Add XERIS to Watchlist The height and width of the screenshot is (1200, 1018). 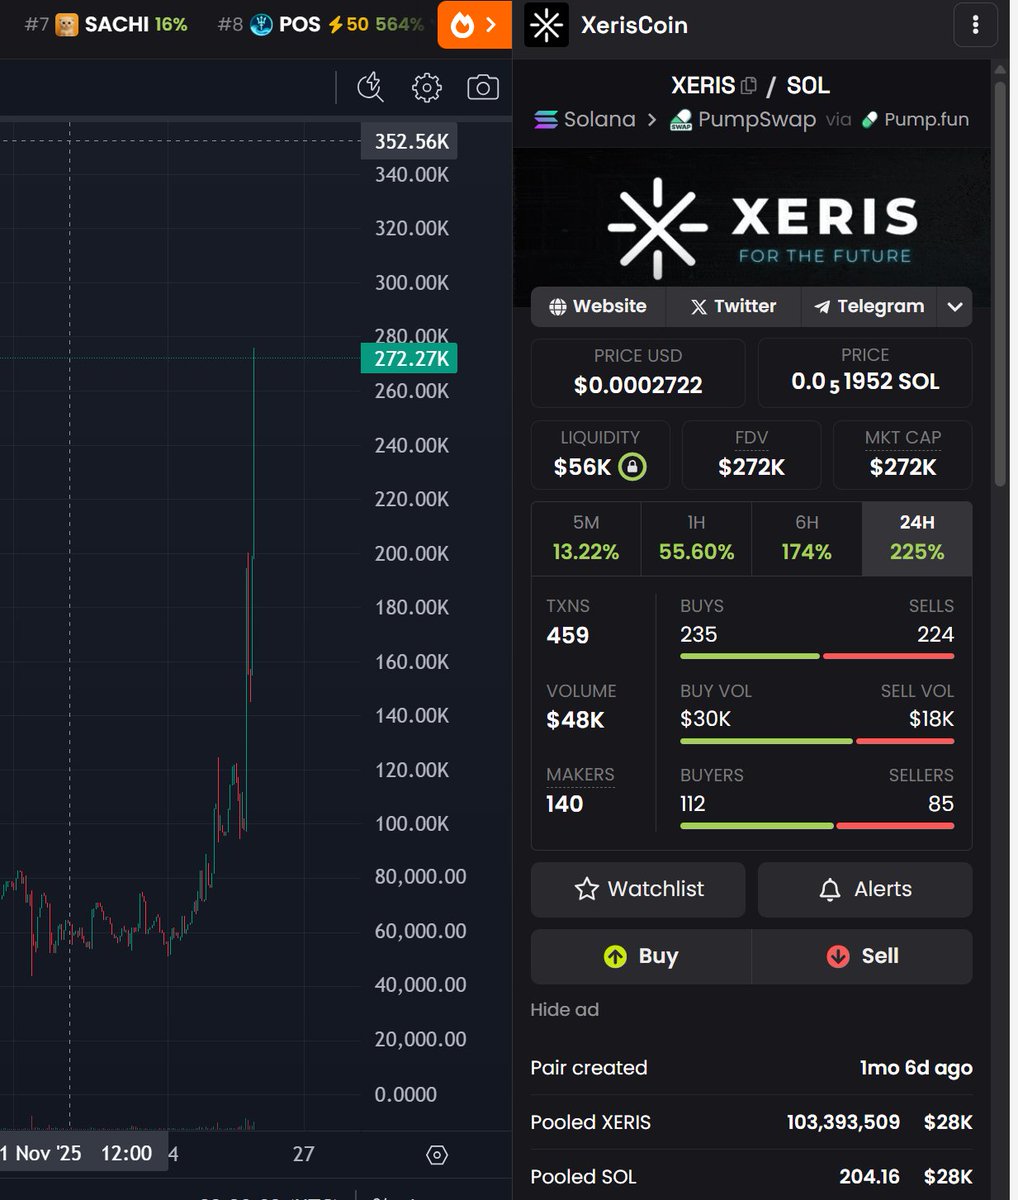click(638, 889)
